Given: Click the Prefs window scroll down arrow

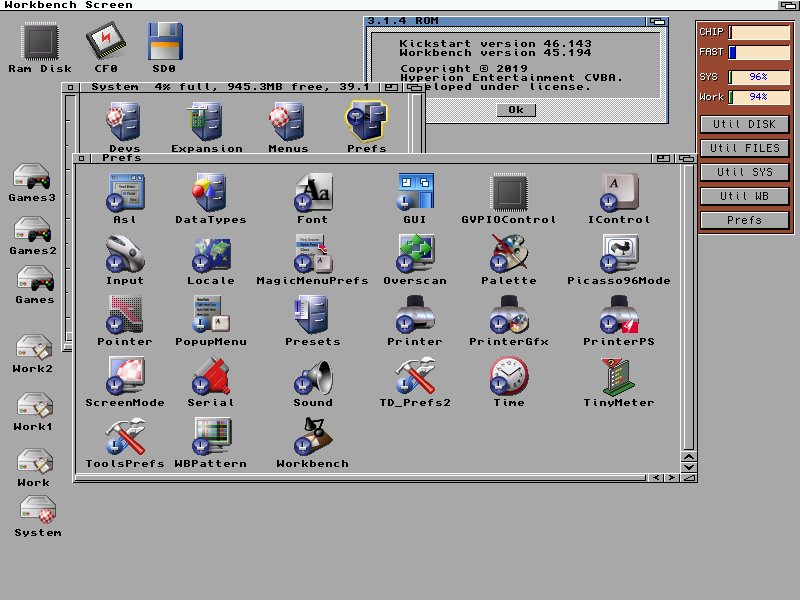Looking at the screenshot, I should [x=688, y=466].
